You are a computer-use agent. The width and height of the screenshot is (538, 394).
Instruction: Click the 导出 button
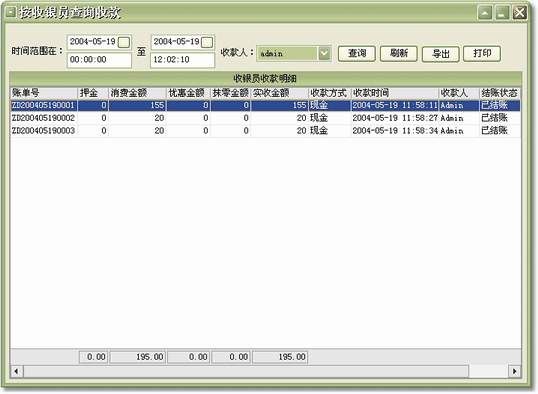tap(441, 54)
